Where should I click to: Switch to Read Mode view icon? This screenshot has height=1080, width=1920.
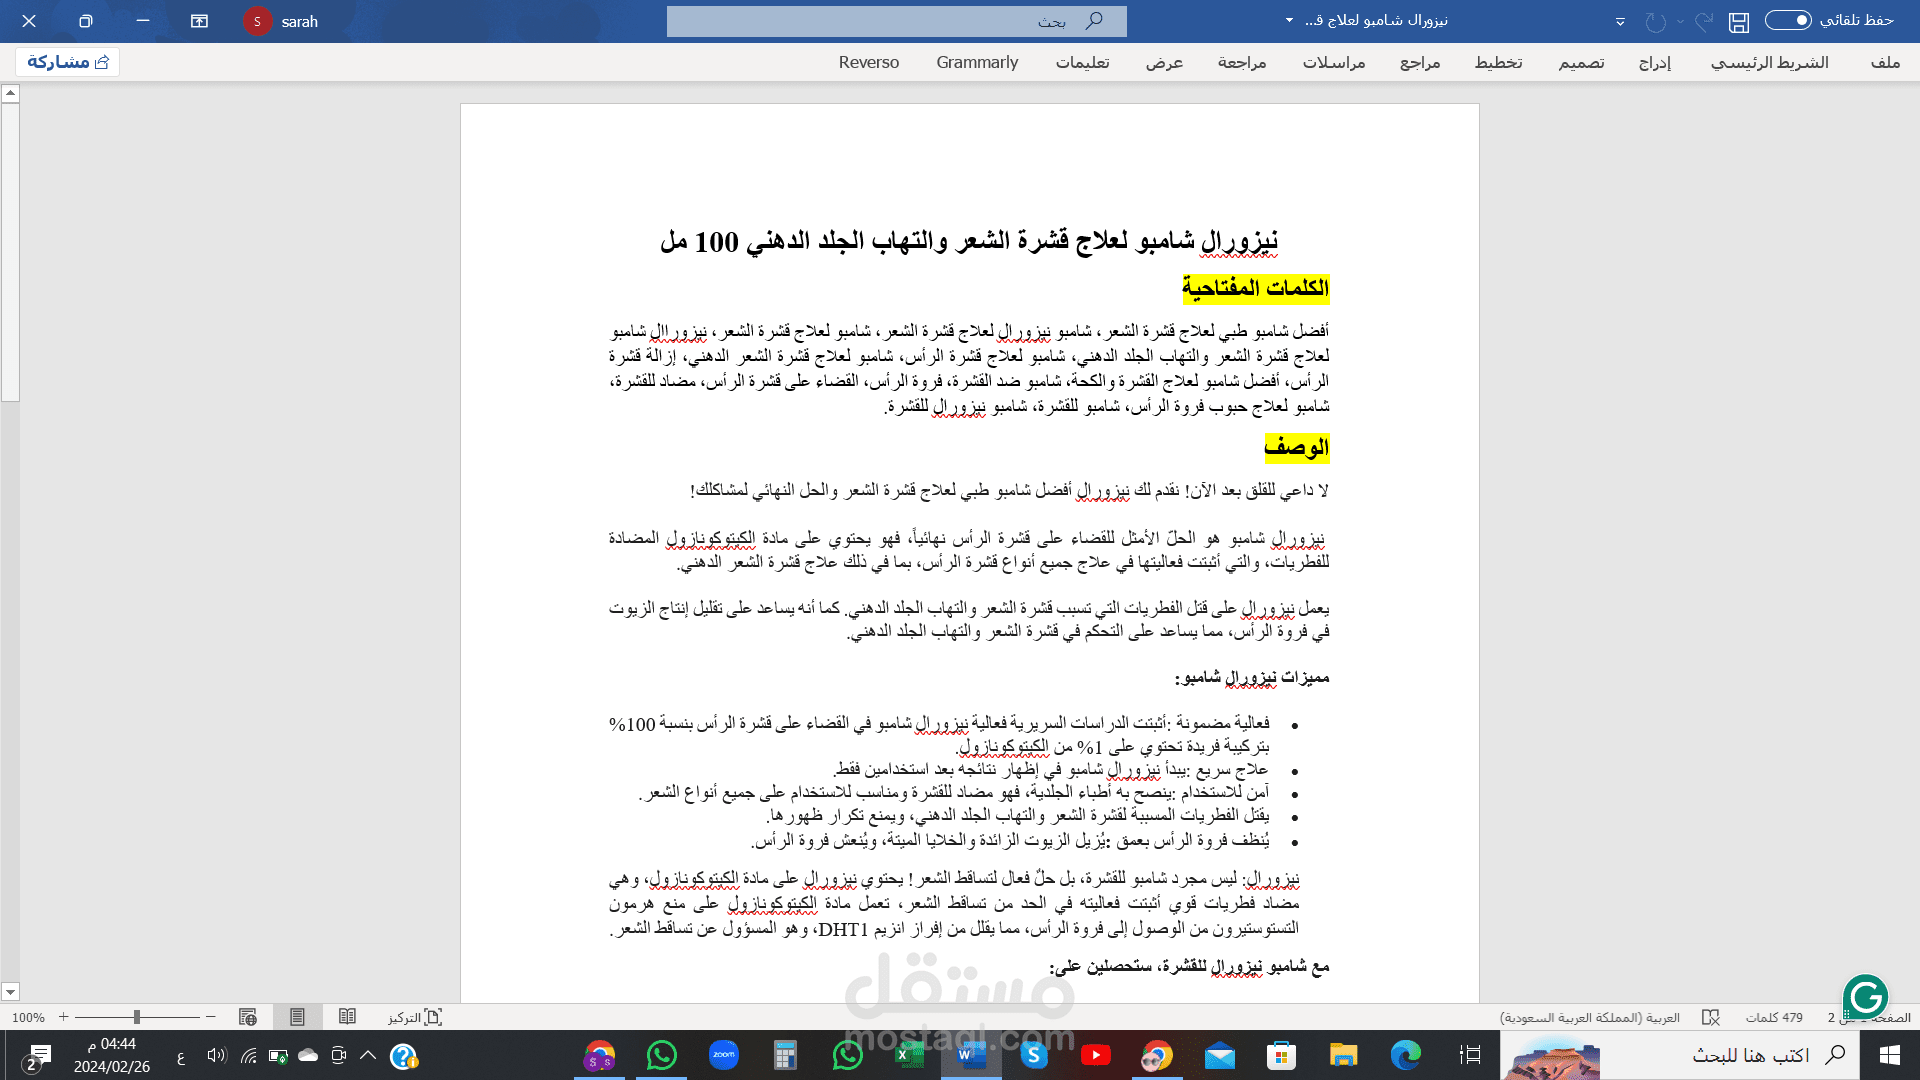click(x=347, y=1017)
